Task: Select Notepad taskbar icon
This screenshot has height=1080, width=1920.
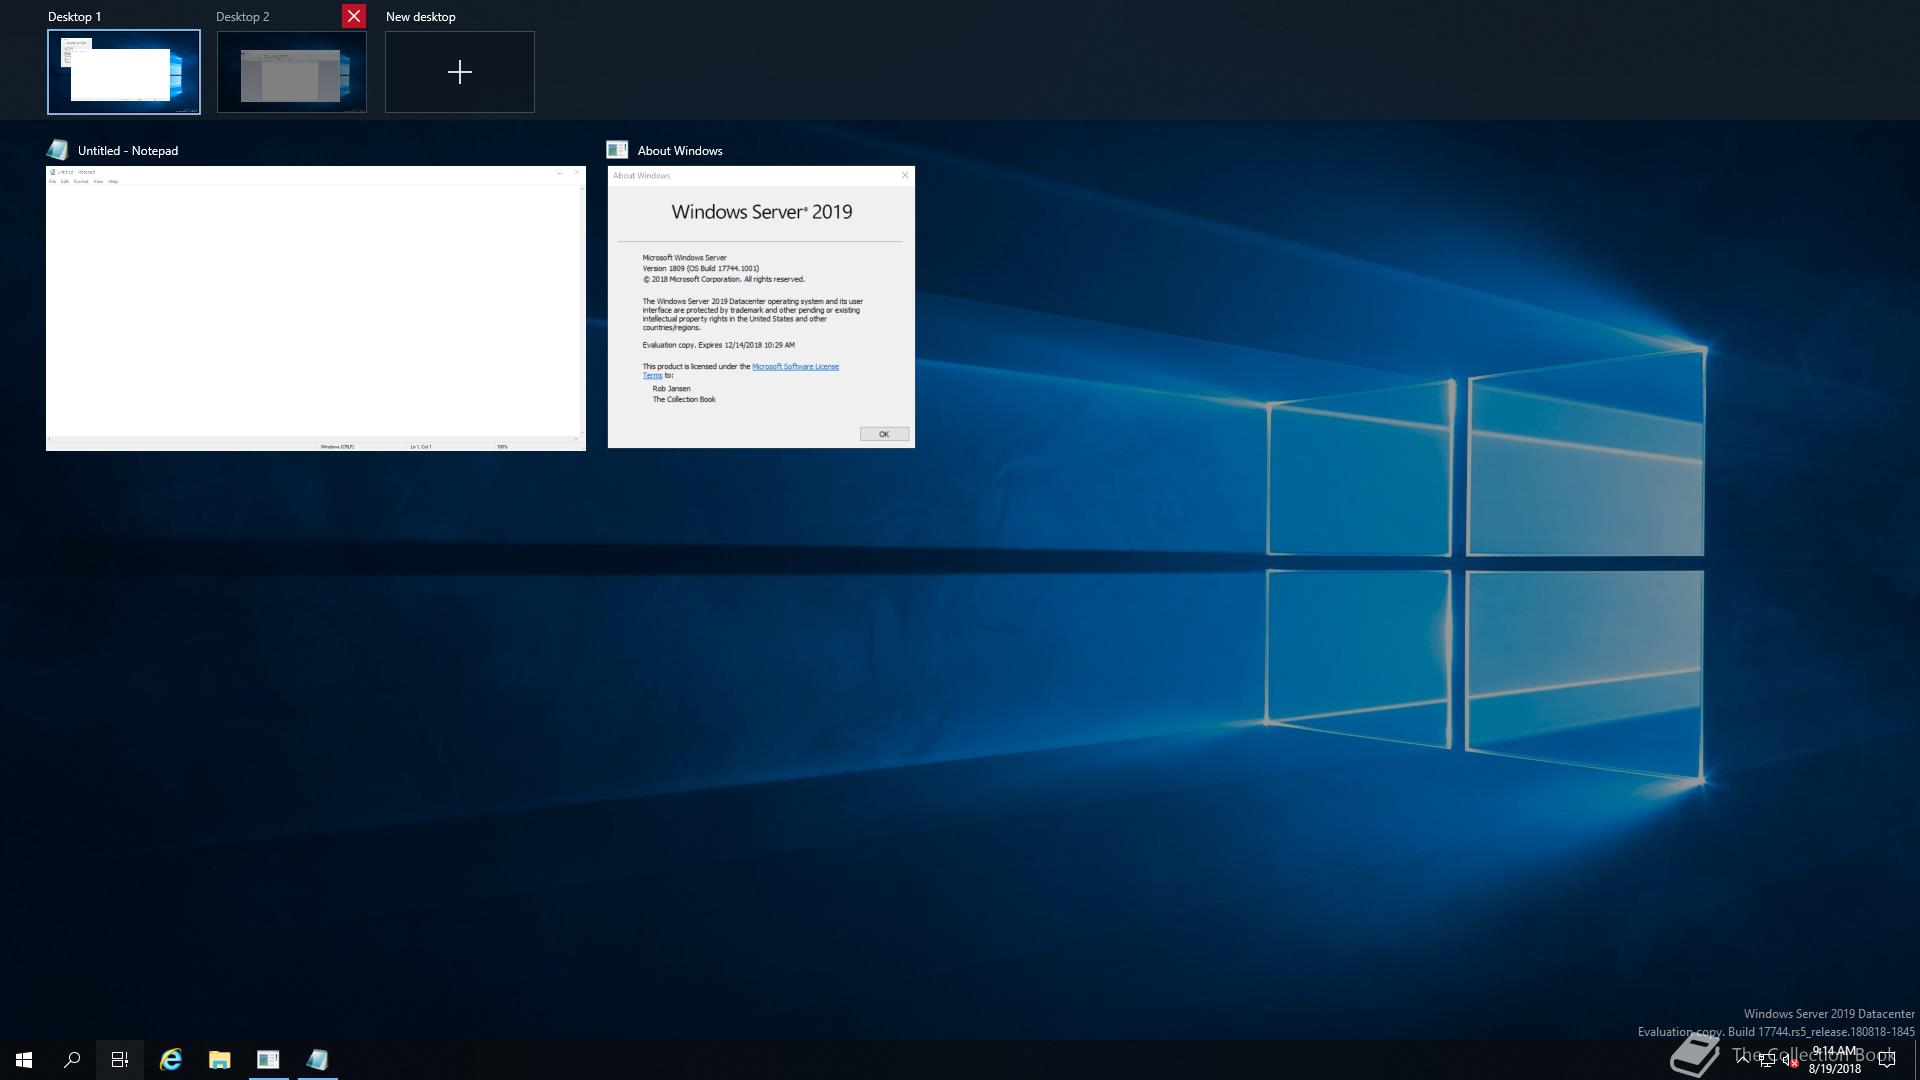Action: pyautogui.click(x=317, y=1060)
